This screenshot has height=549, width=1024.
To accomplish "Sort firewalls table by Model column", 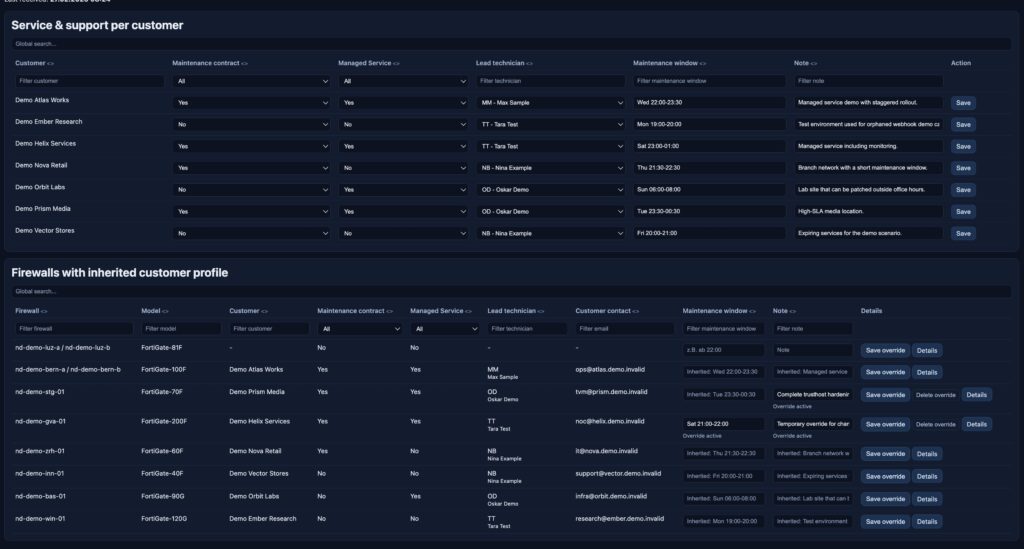I will click(x=157, y=310).
